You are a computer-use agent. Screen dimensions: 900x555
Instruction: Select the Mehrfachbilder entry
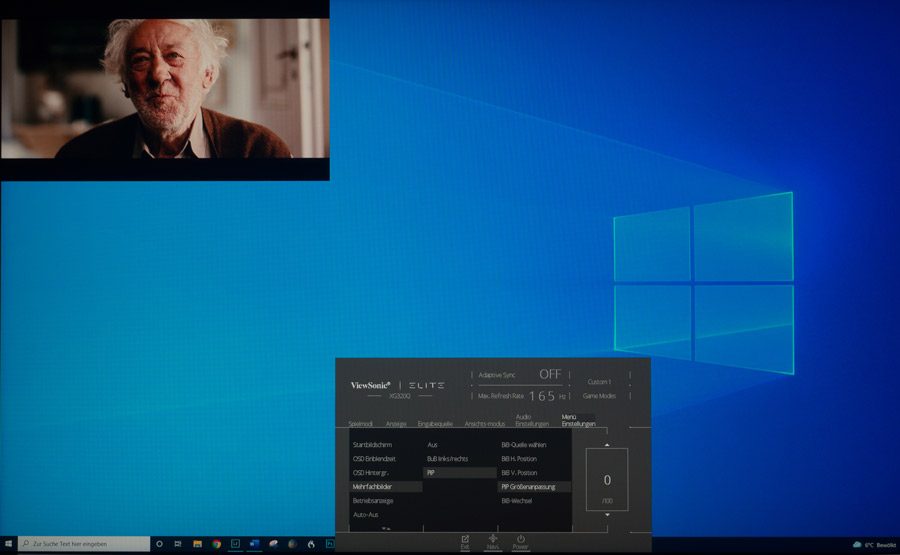pyautogui.click(x=385, y=487)
